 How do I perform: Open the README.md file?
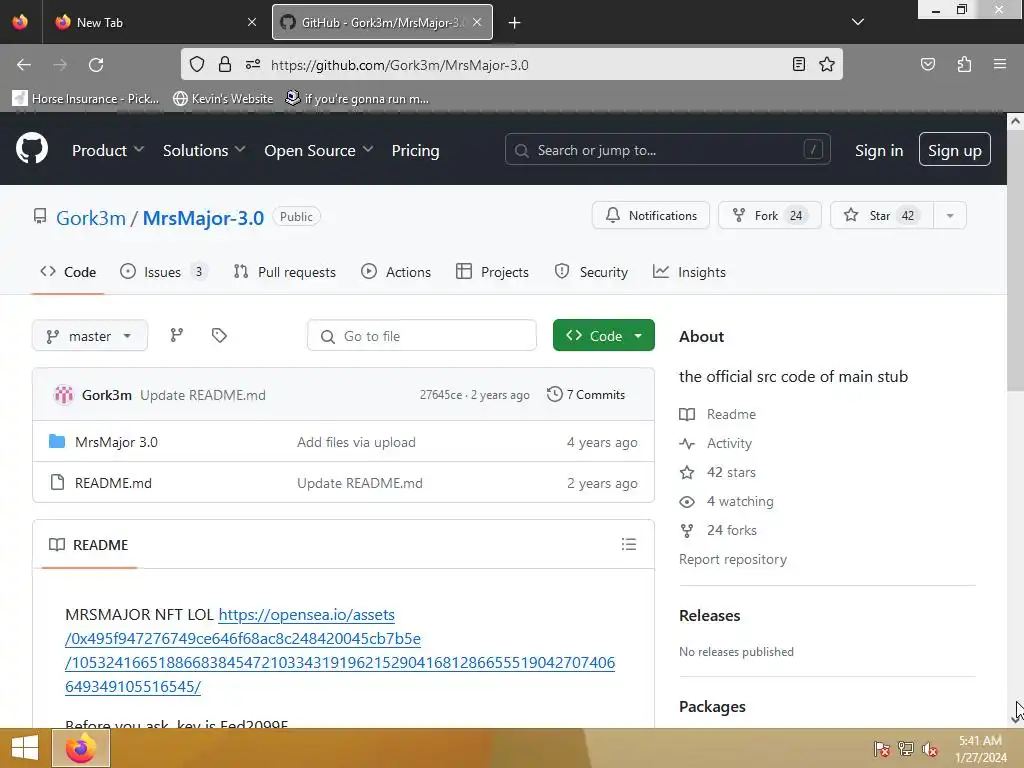[x=113, y=483]
